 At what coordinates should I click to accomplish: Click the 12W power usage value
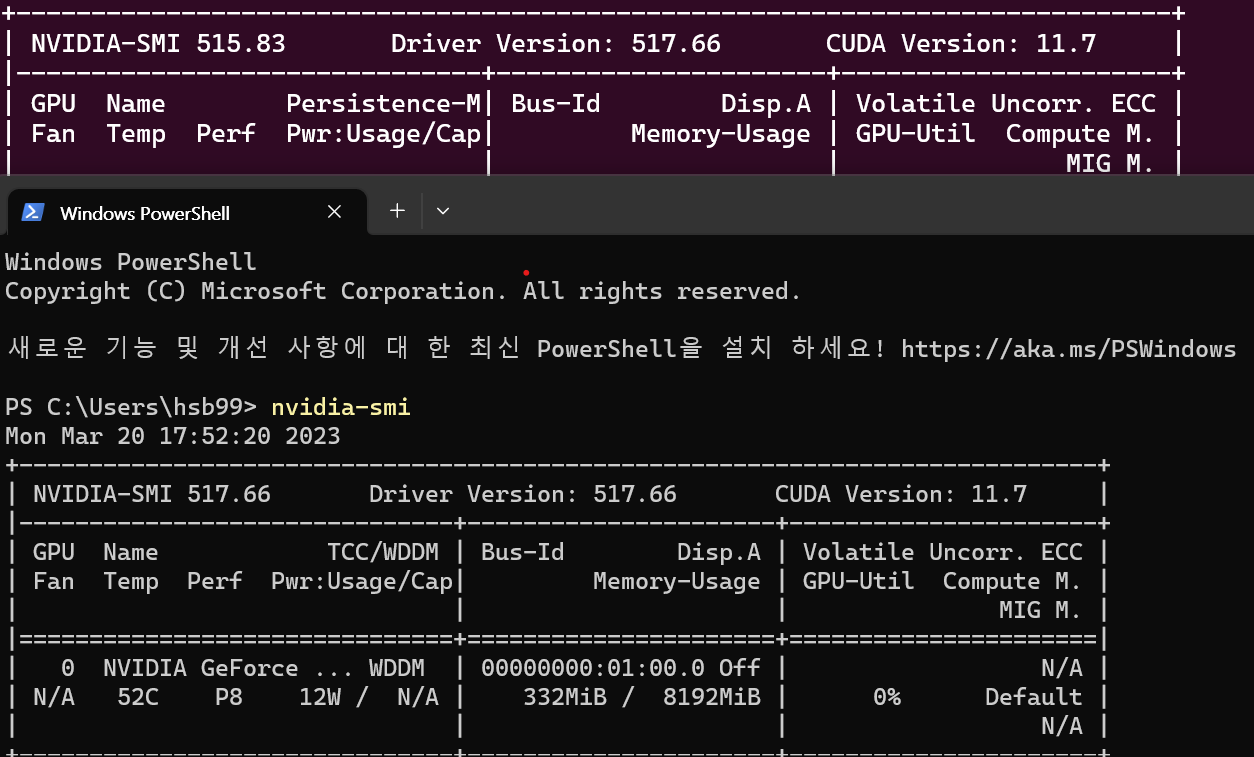(x=320, y=697)
